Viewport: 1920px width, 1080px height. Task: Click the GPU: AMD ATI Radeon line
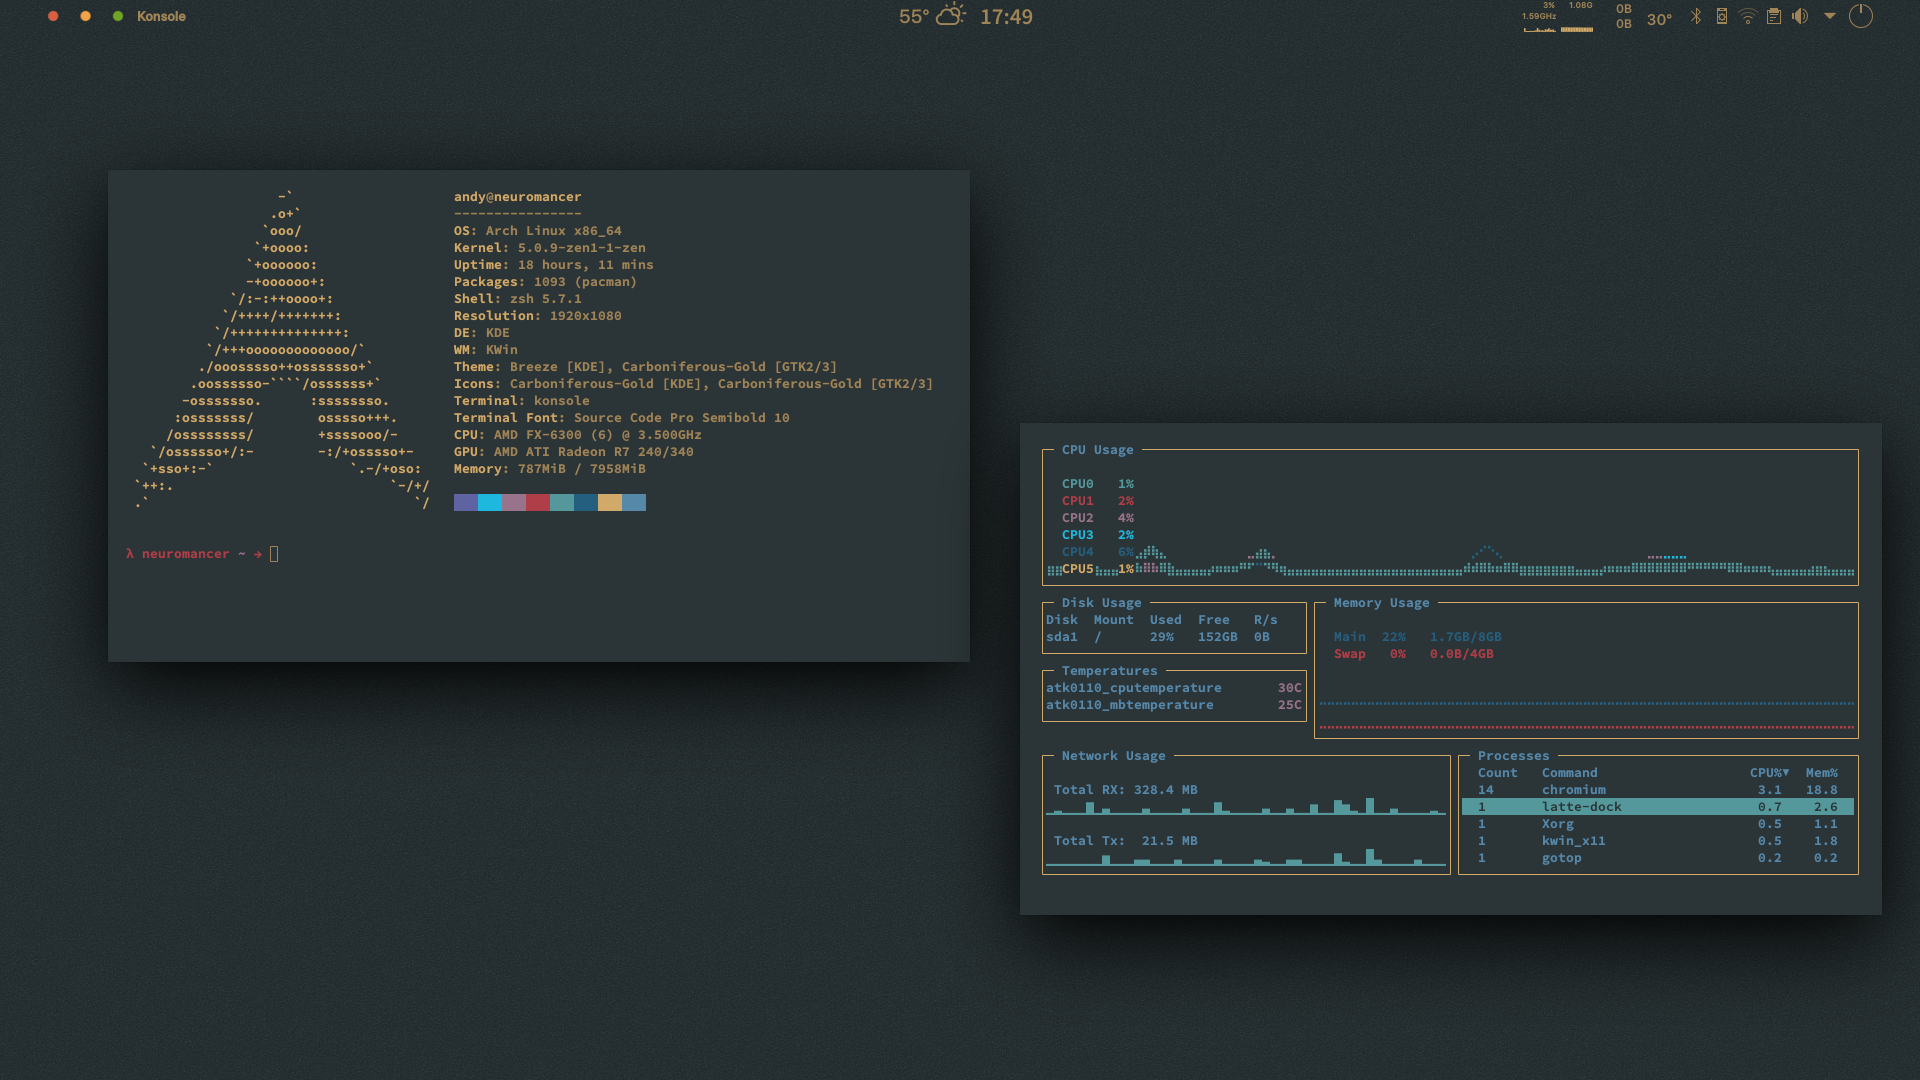coord(574,452)
